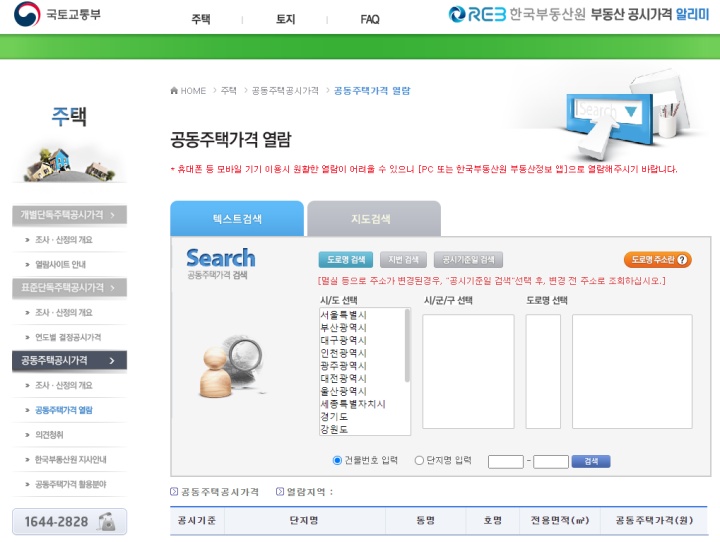Image resolution: width=720 pixels, height=542 pixels.
Task: Click the 단지명 table column header
Action: [x=304, y=520]
